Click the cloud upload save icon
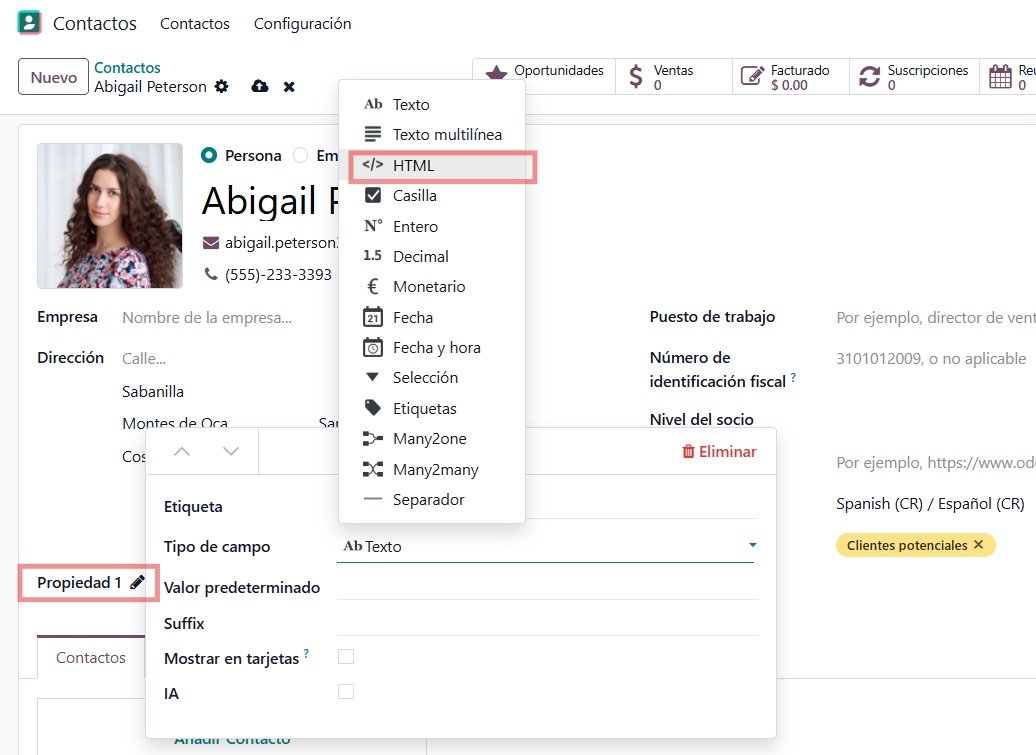This screenshot has width=1036, height=755. pyautogui.click(x=260, y=87)
